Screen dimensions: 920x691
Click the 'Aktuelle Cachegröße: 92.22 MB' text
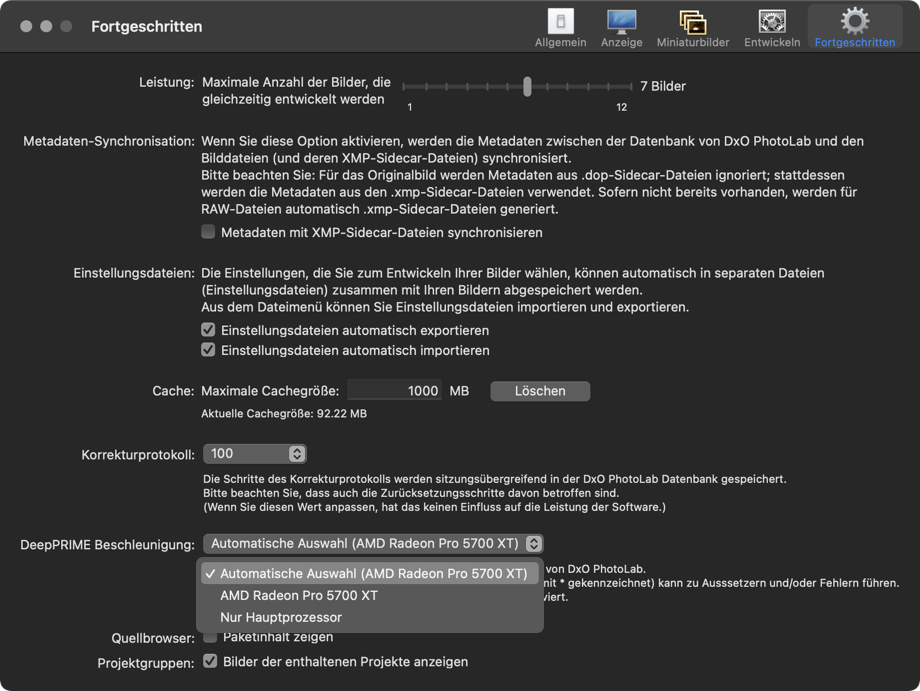click(284, 414)
